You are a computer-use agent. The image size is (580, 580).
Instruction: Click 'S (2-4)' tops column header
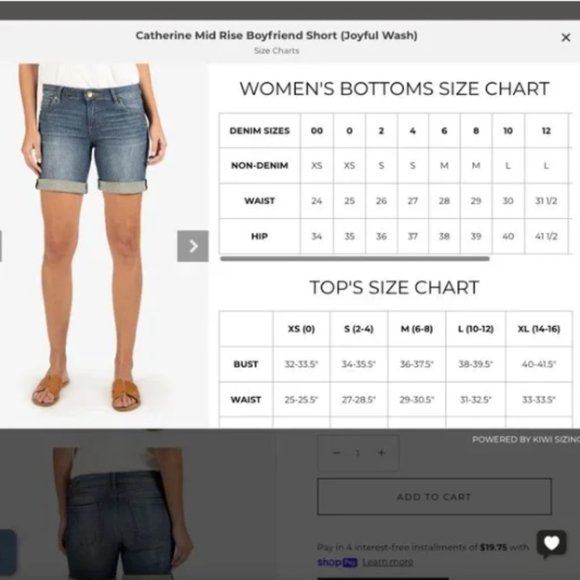[359, 329]
